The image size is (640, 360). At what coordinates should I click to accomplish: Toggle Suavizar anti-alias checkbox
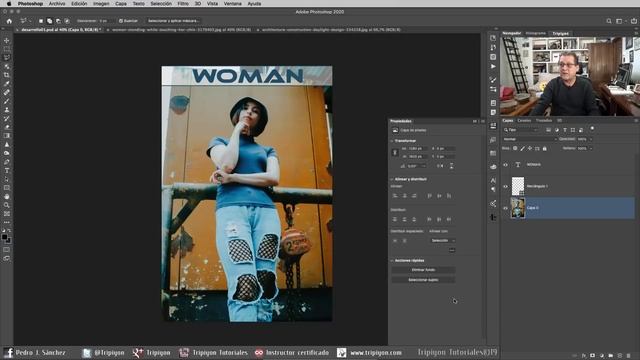click(x=121, y=21)
